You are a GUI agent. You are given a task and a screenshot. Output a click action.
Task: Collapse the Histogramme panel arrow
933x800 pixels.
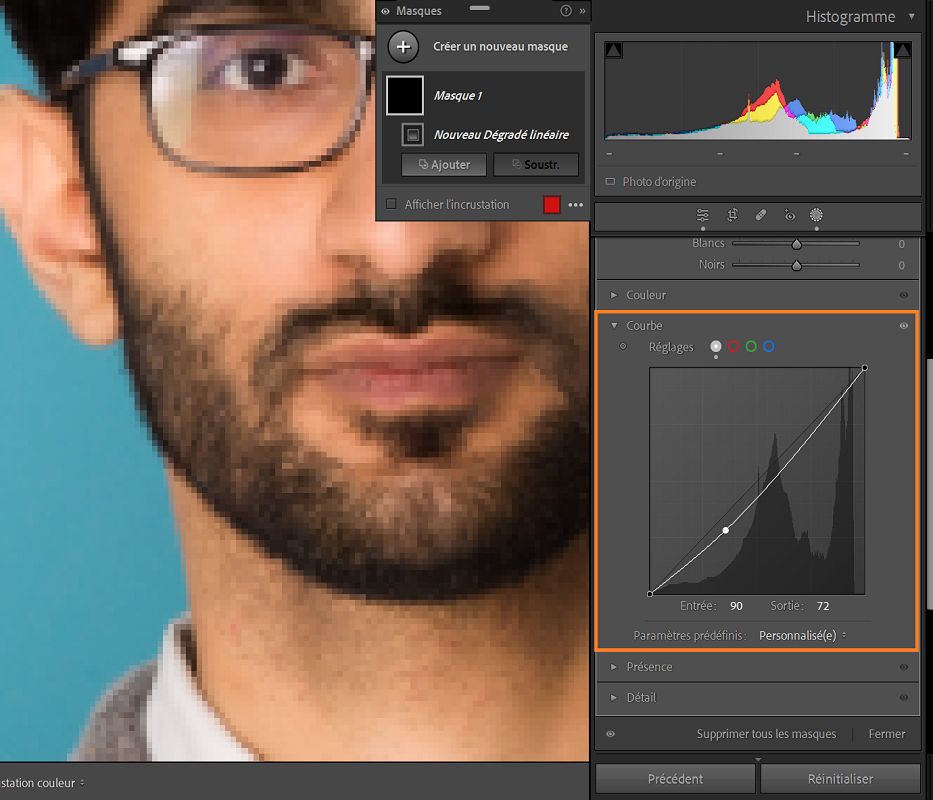(912, 17)
